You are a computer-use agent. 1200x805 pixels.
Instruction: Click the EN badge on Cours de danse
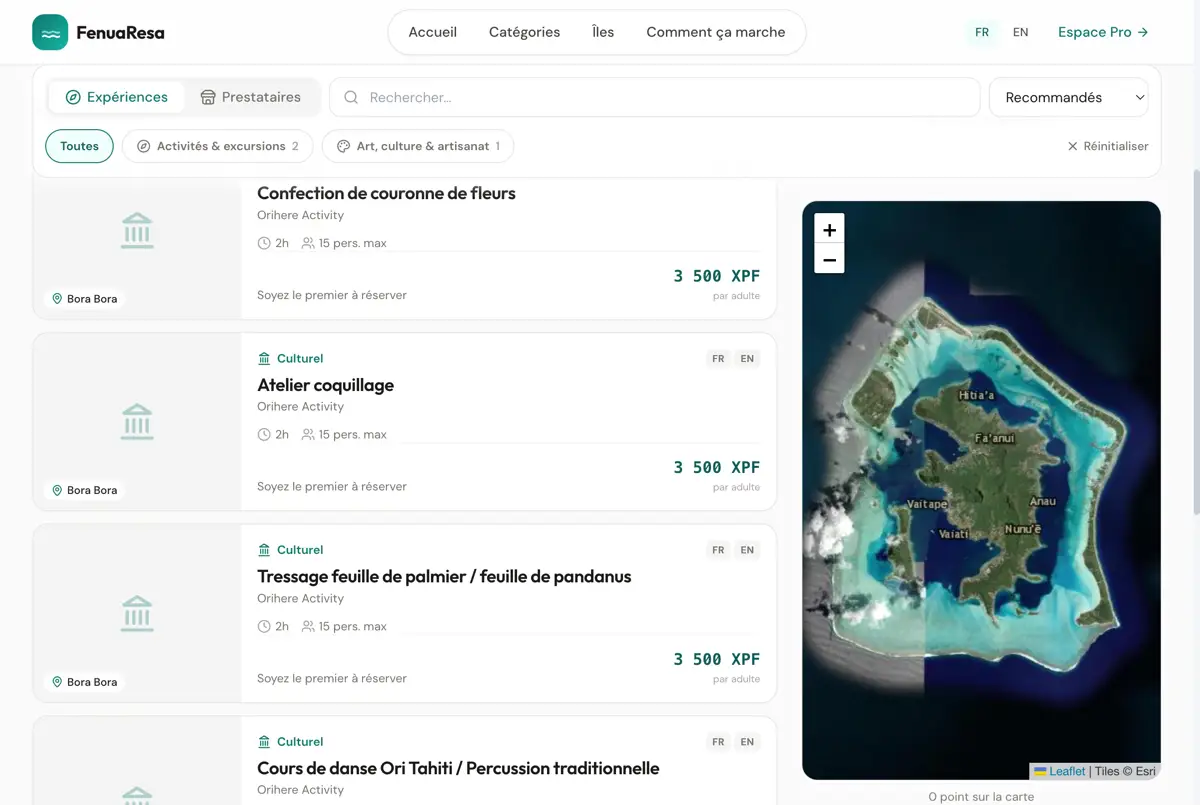pos(747,742)
